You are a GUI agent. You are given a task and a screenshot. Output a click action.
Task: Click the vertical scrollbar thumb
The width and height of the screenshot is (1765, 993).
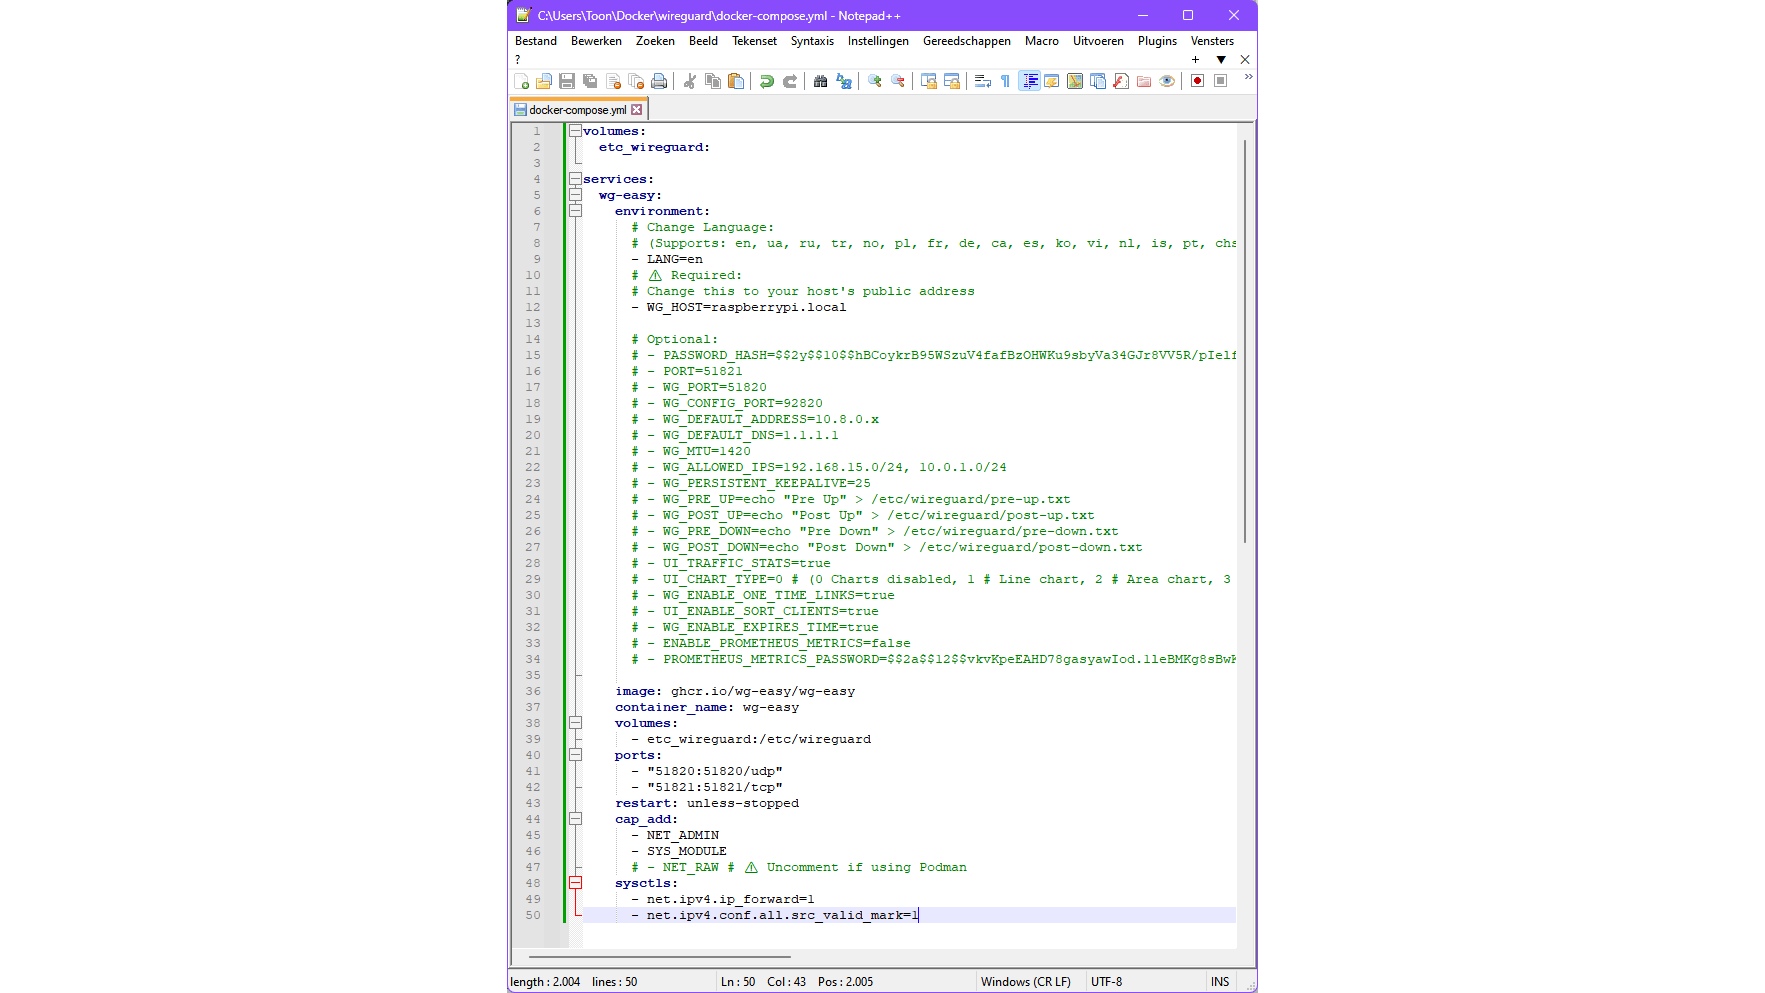[x=1244, y=340]
